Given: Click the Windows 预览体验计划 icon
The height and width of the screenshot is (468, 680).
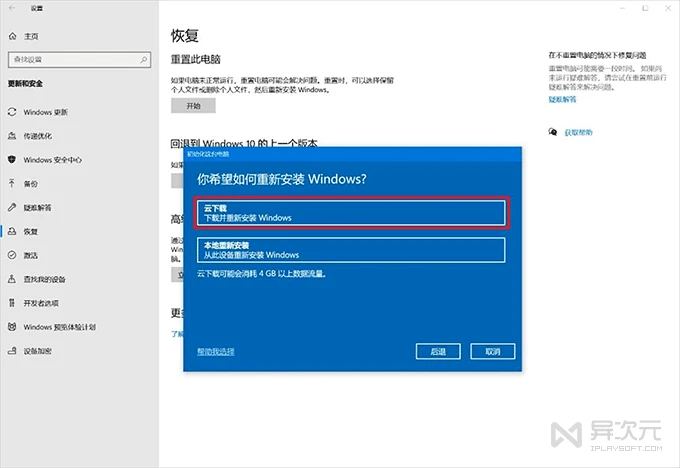Looking at the screenshot, I should [12, 327].
